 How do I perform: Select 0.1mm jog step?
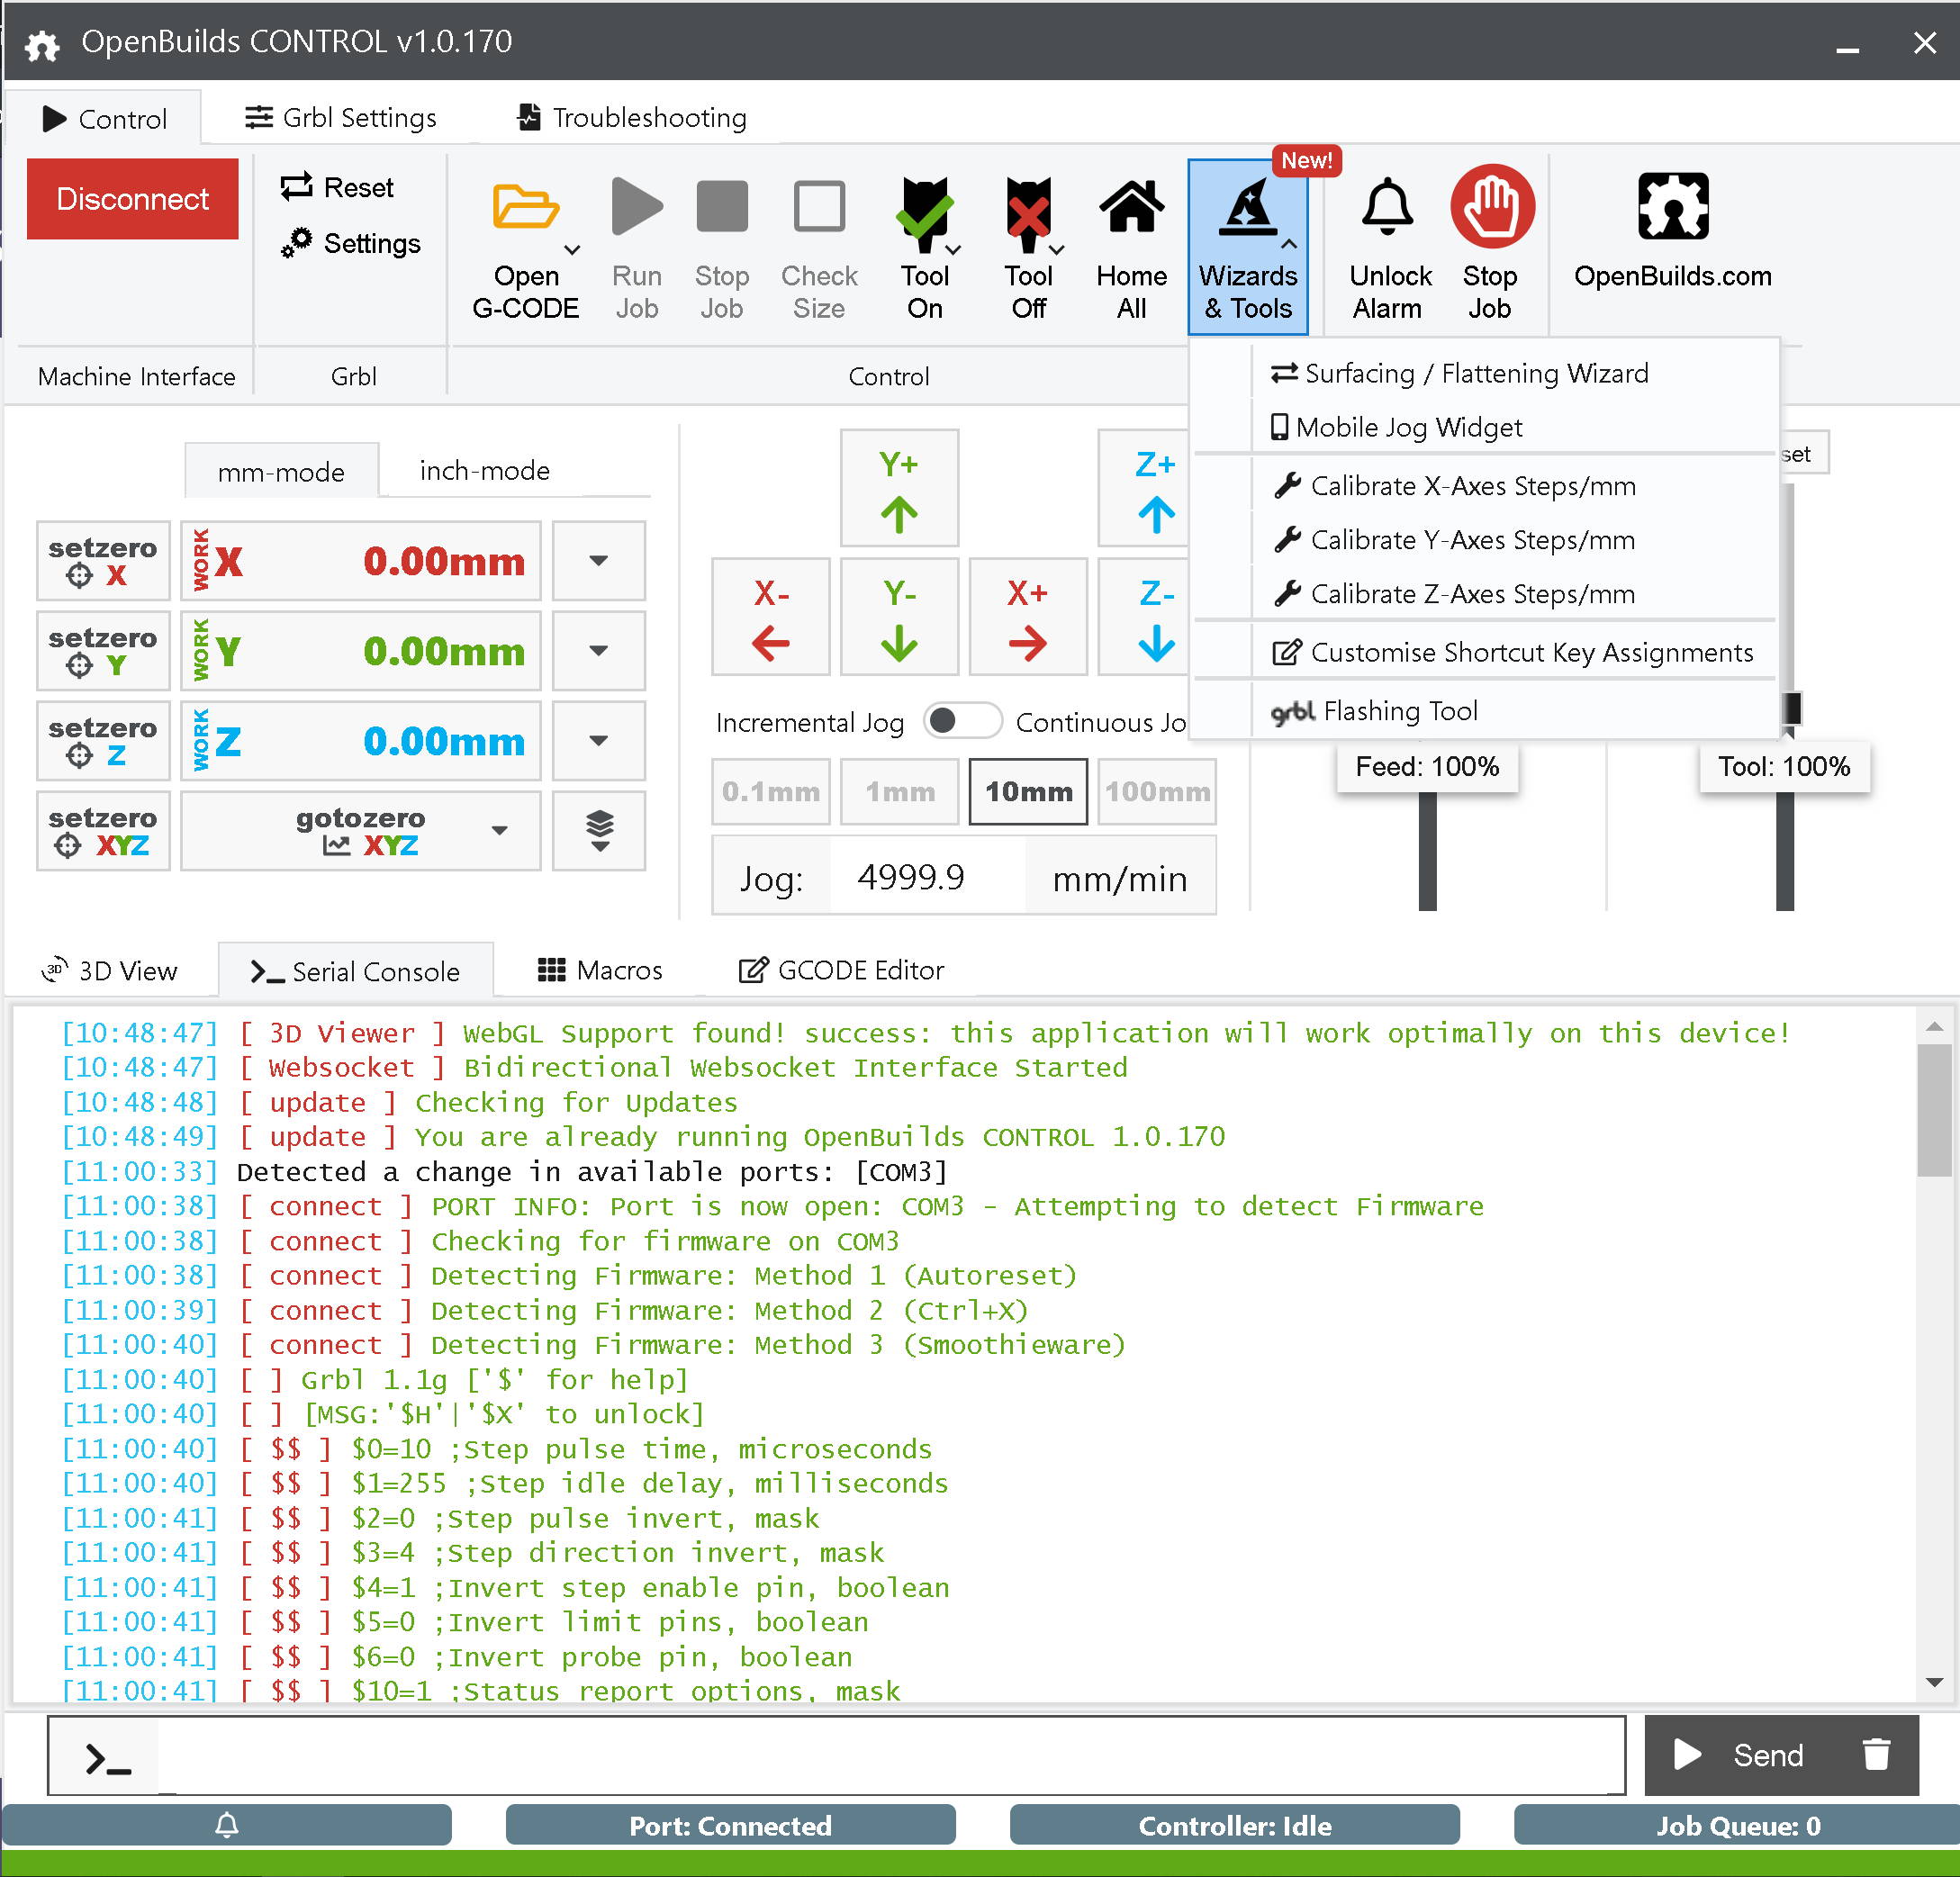pyautogui.click(x=770, y=791)
